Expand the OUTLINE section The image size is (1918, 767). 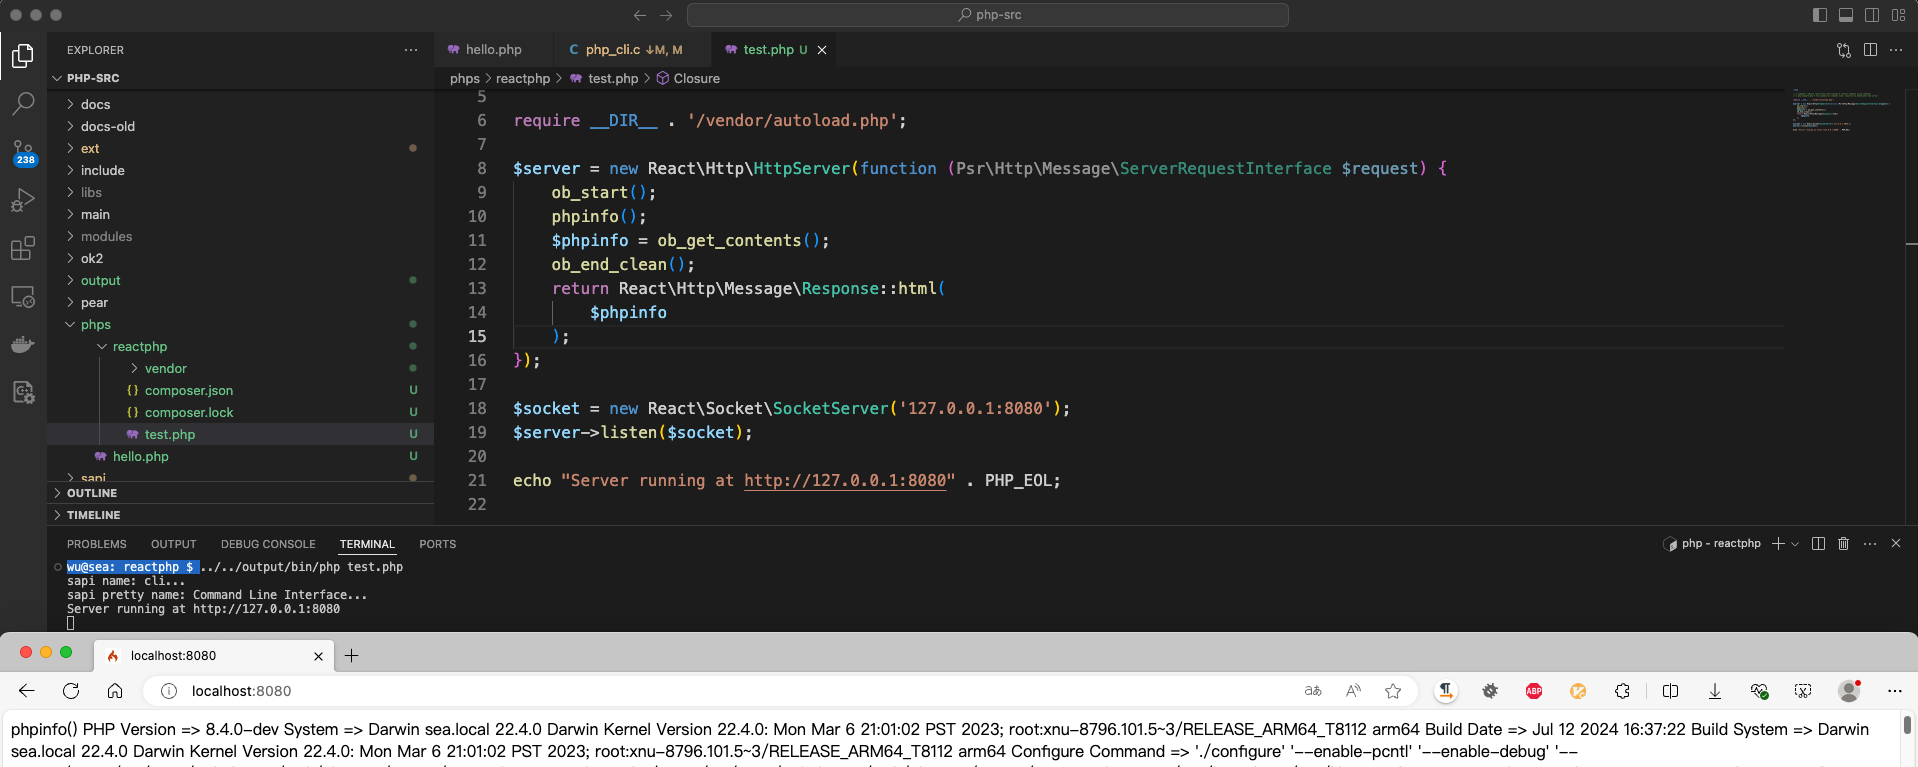92,493
